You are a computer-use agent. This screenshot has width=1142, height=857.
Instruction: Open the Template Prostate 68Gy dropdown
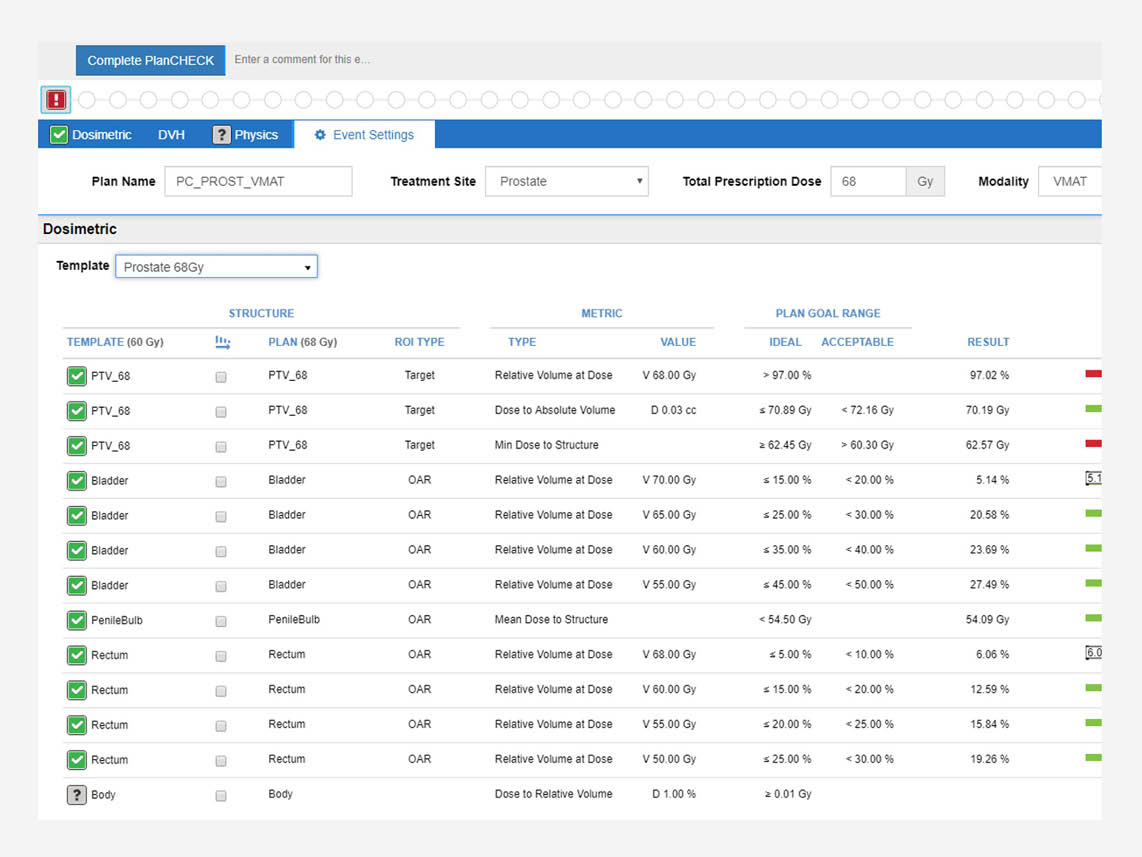tap(216, 267)
